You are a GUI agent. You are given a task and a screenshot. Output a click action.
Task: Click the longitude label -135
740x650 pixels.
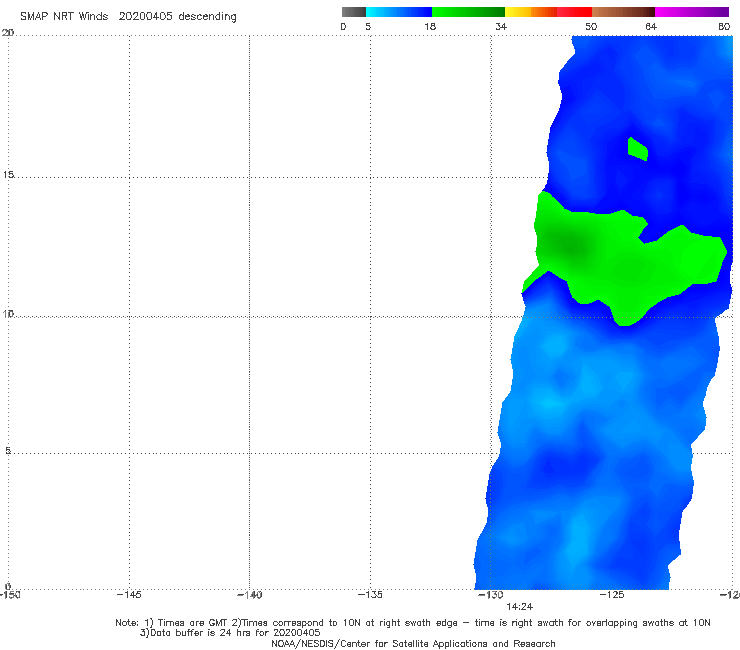click(x=370, y=595)
